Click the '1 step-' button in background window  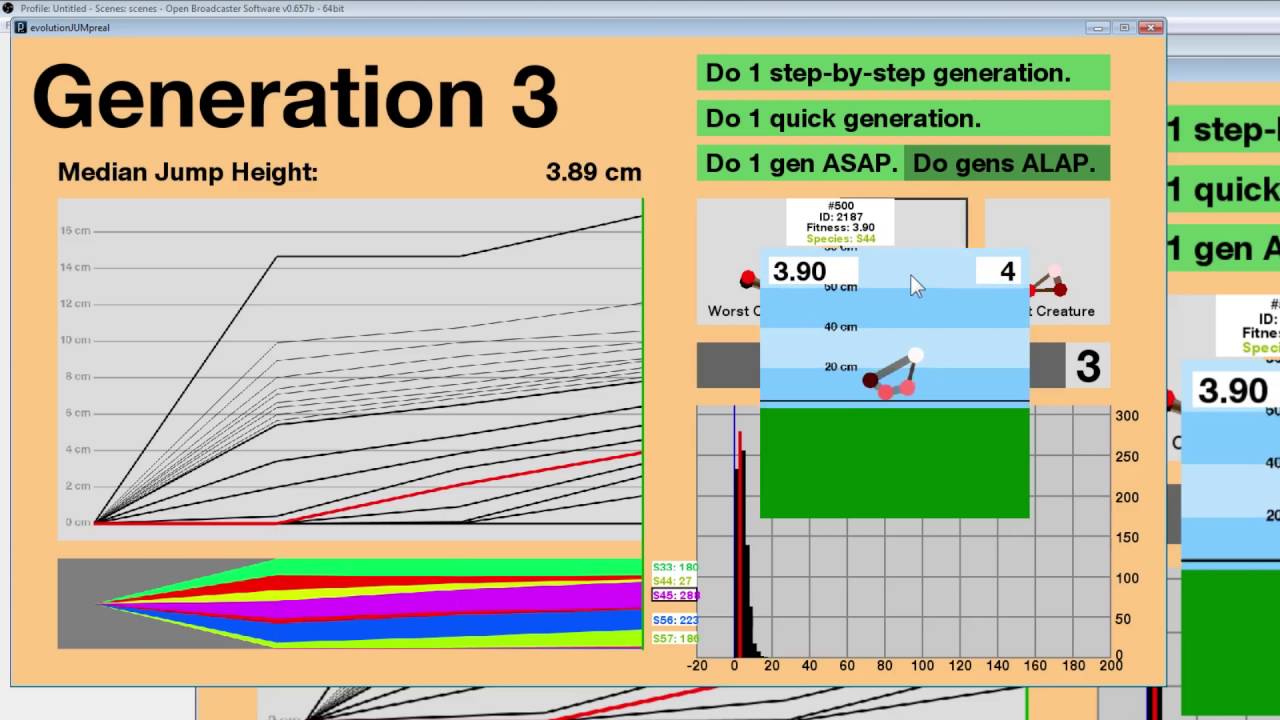pos(1222,130)
